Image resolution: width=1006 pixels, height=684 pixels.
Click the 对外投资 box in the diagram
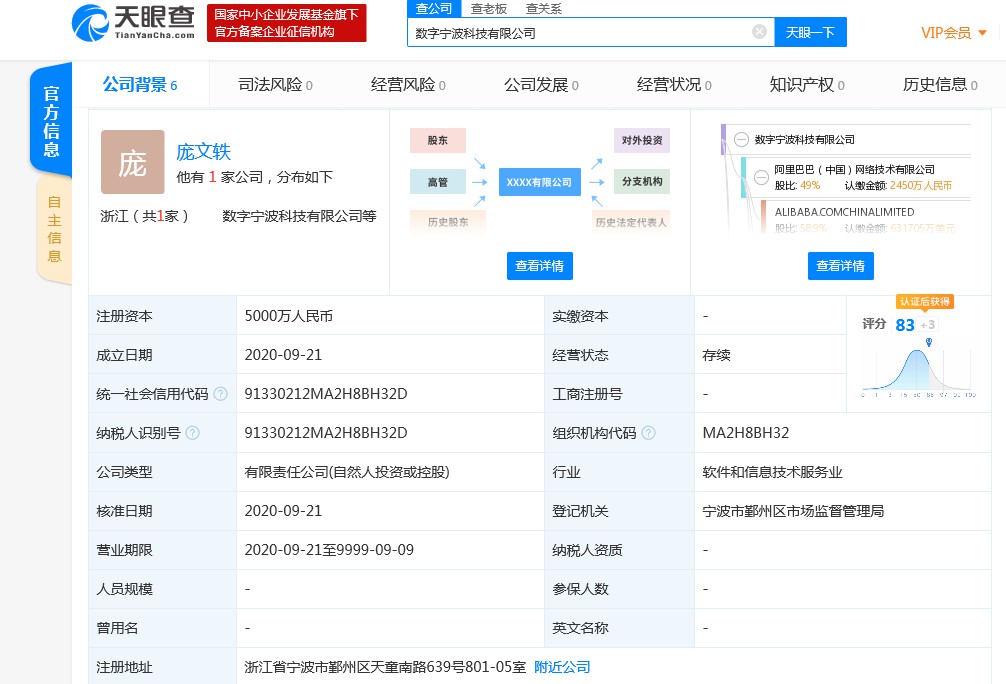click(x=642, y=140)
